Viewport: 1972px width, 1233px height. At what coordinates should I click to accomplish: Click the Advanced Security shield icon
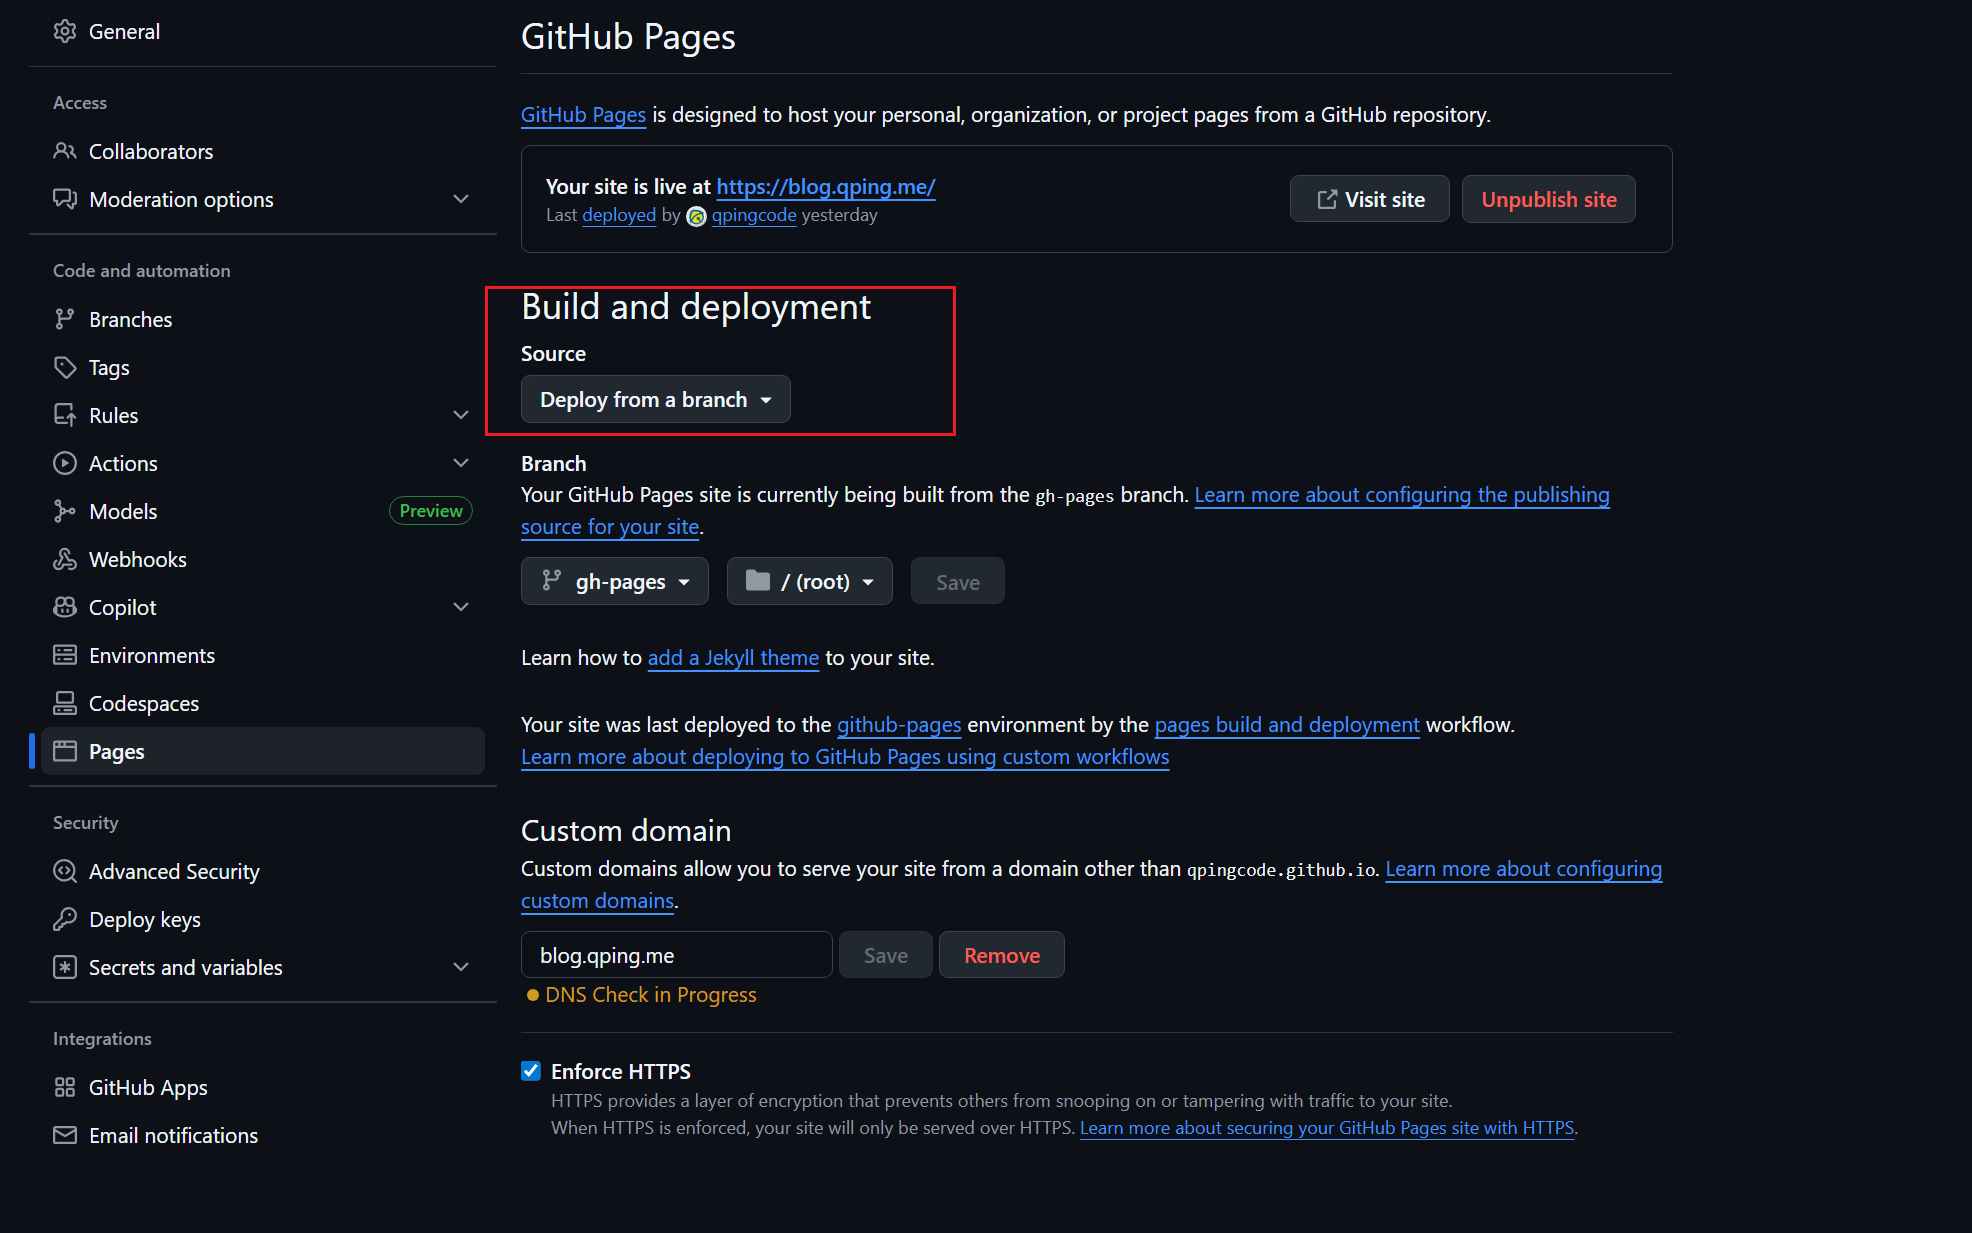click(x=65, y=871)
